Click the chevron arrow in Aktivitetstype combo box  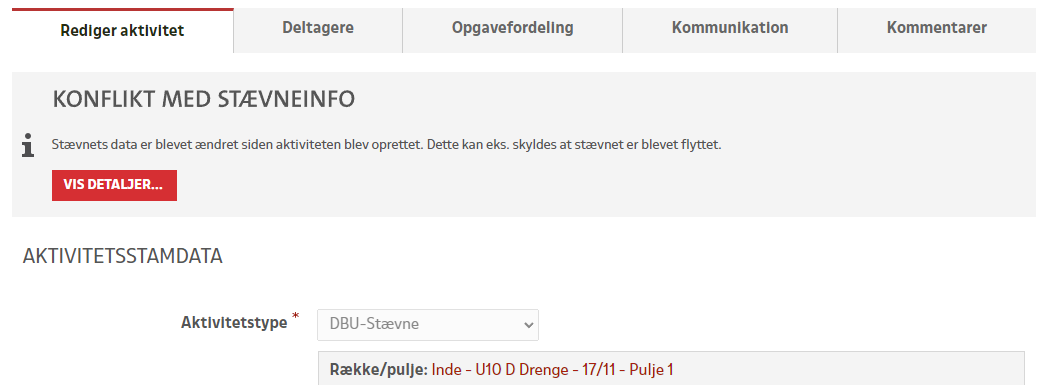coord(528,326)
